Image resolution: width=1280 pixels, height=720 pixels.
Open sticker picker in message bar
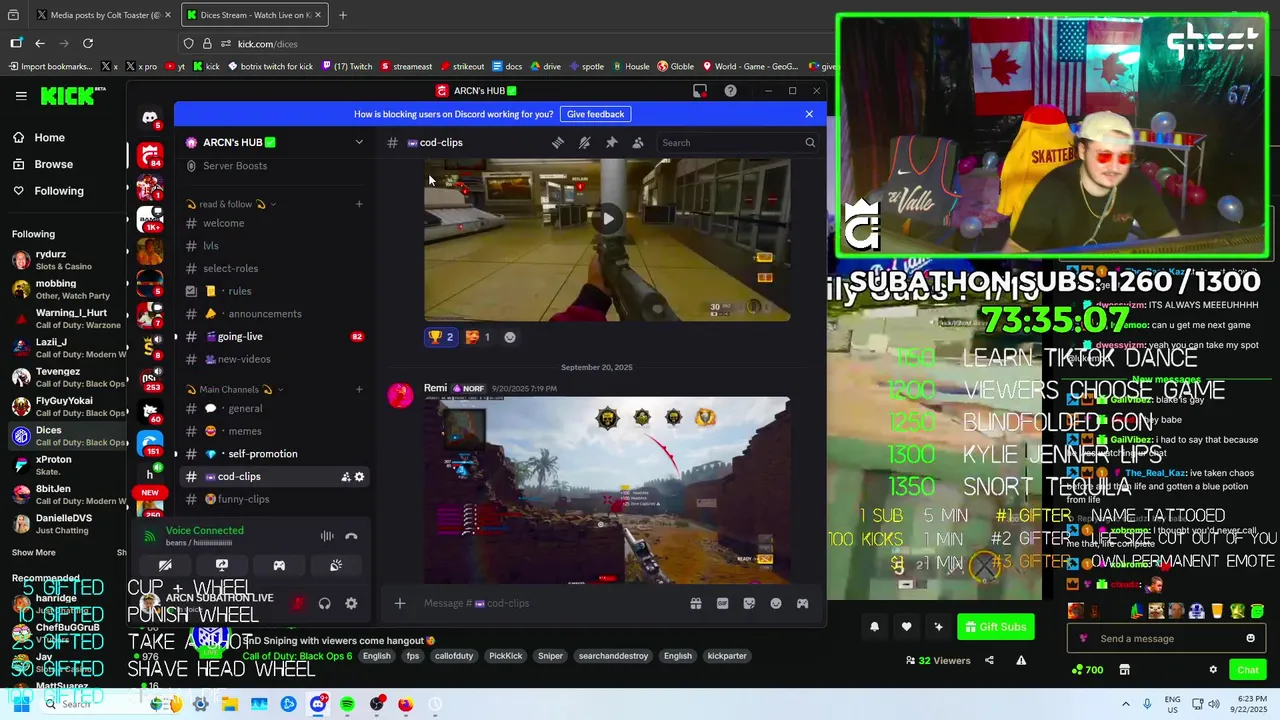[749, 603]
